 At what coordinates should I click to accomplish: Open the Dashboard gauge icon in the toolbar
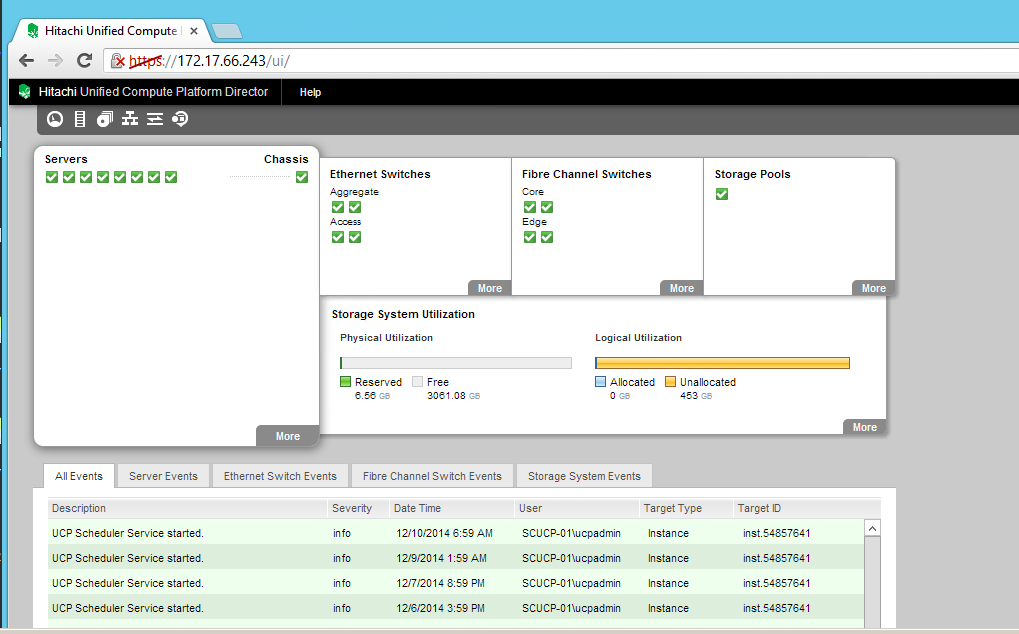[x=55, y=119]
